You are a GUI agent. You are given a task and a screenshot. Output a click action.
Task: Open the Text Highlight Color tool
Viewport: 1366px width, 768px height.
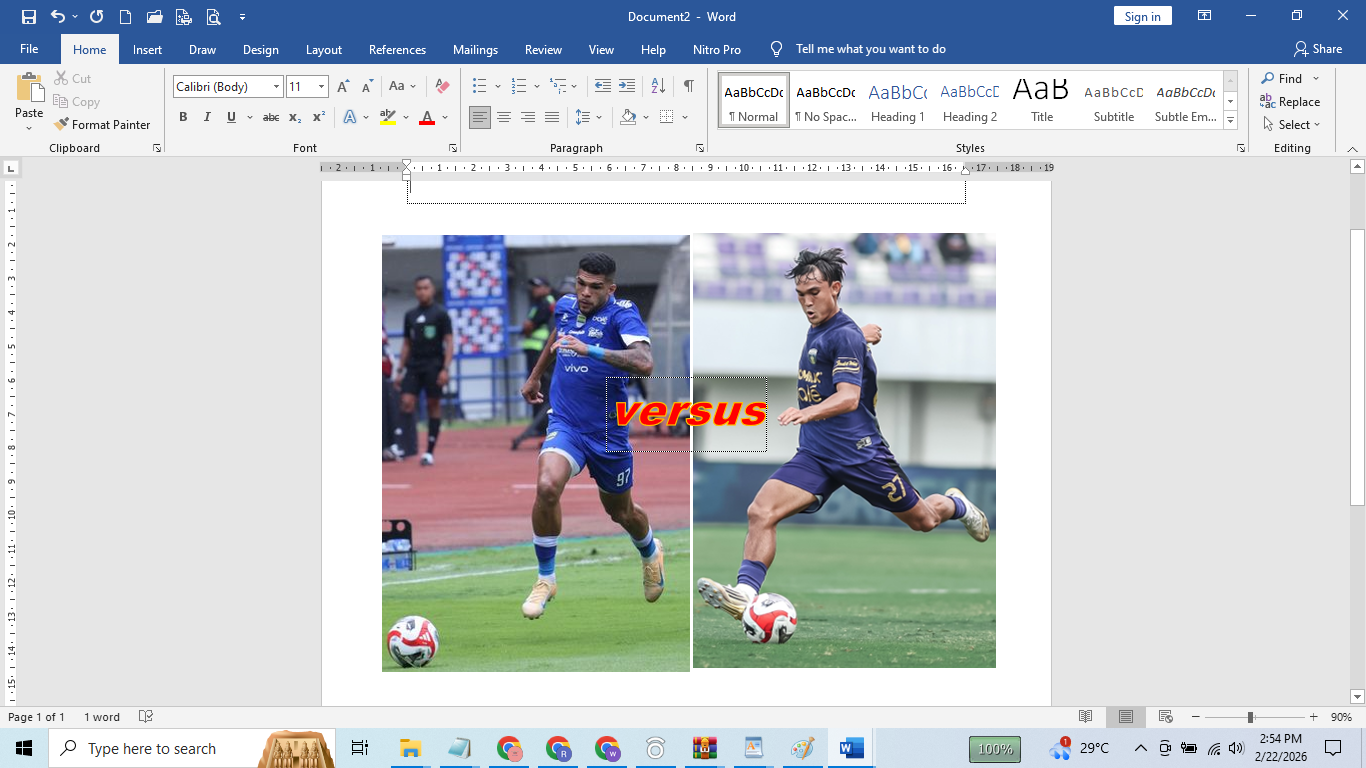(387, 117)
